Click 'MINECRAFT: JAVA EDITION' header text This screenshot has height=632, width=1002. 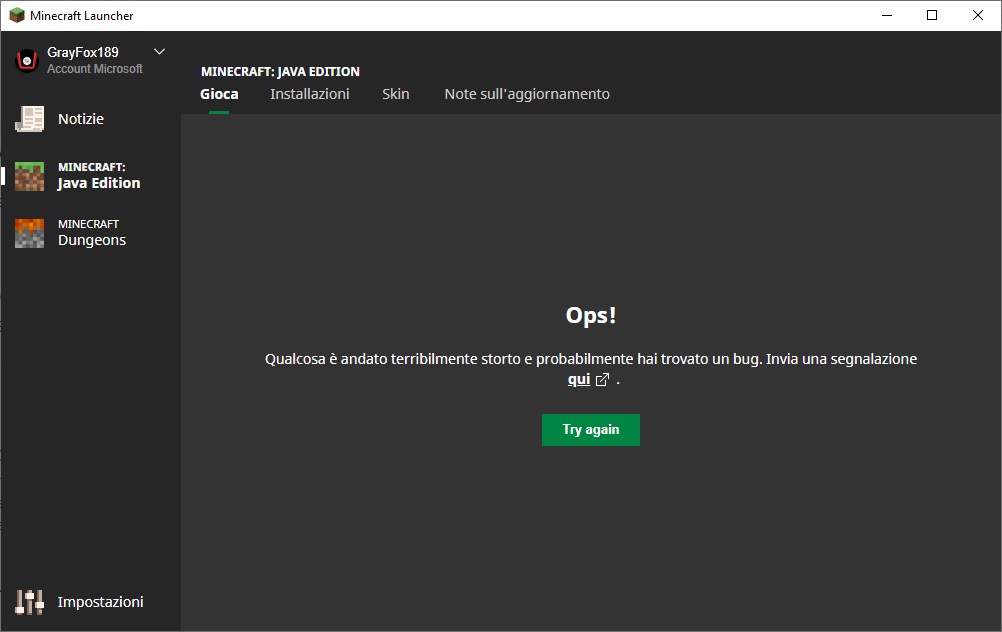click(280, 72)
